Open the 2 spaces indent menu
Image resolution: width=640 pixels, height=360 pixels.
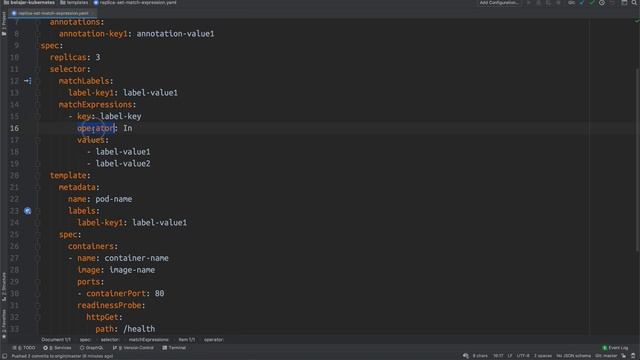(542, 356)
